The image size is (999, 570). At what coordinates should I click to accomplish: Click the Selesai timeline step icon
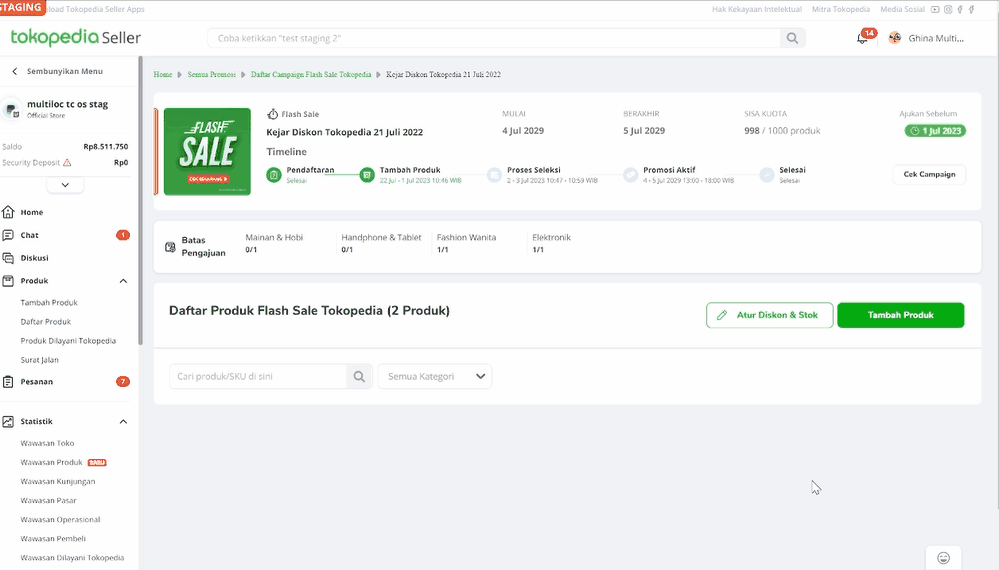[766, 175]
